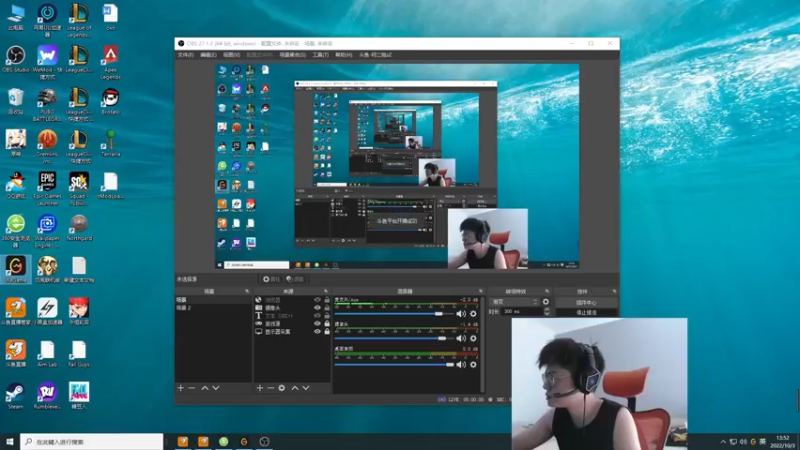Image resolution: width=800 pixels, height=450 pixels.
Task: Click the taskbar clock and date
Action: pos(783,442)
